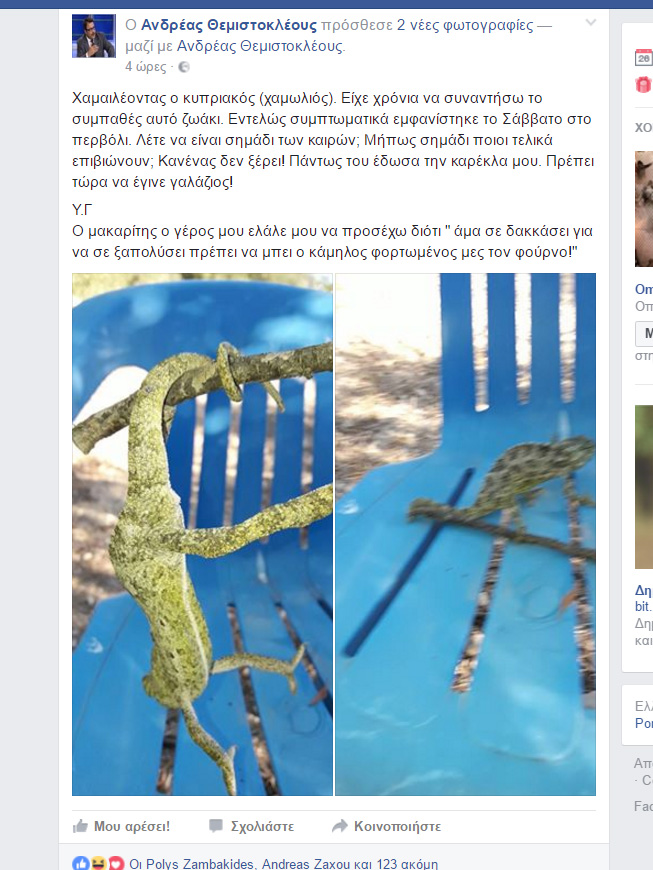The image size is (653, 870).
Task: Open right chameleon on chair photo
Action: click(x=465, y=534)
